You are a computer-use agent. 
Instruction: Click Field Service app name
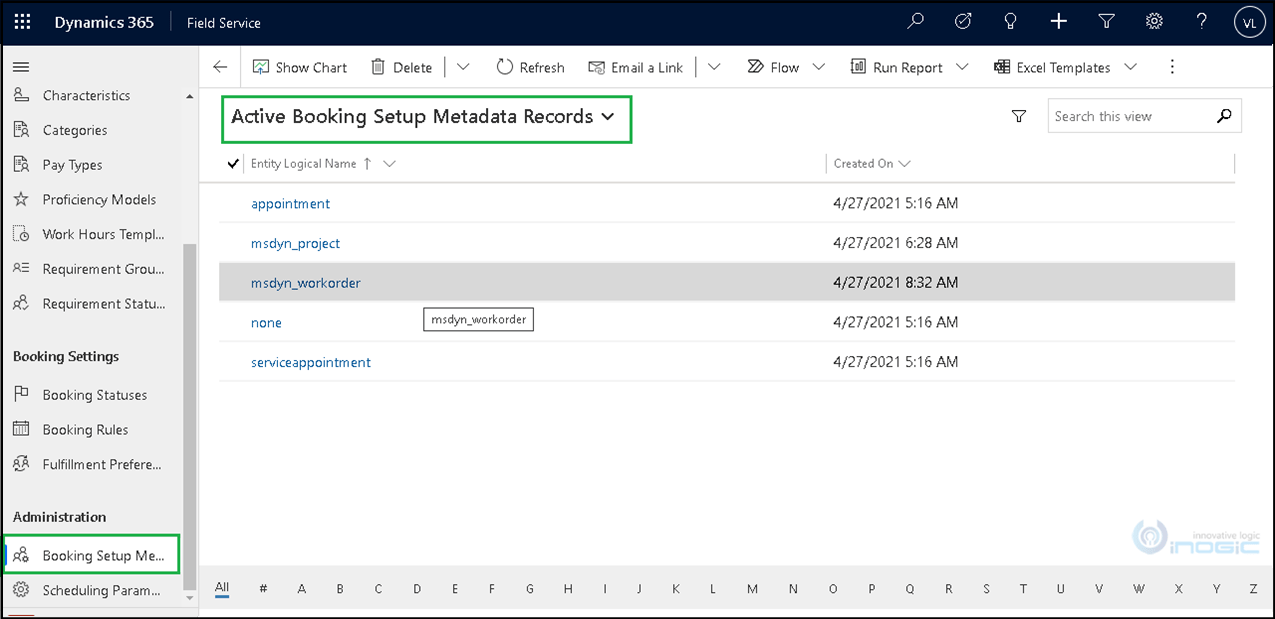point(224,22)
